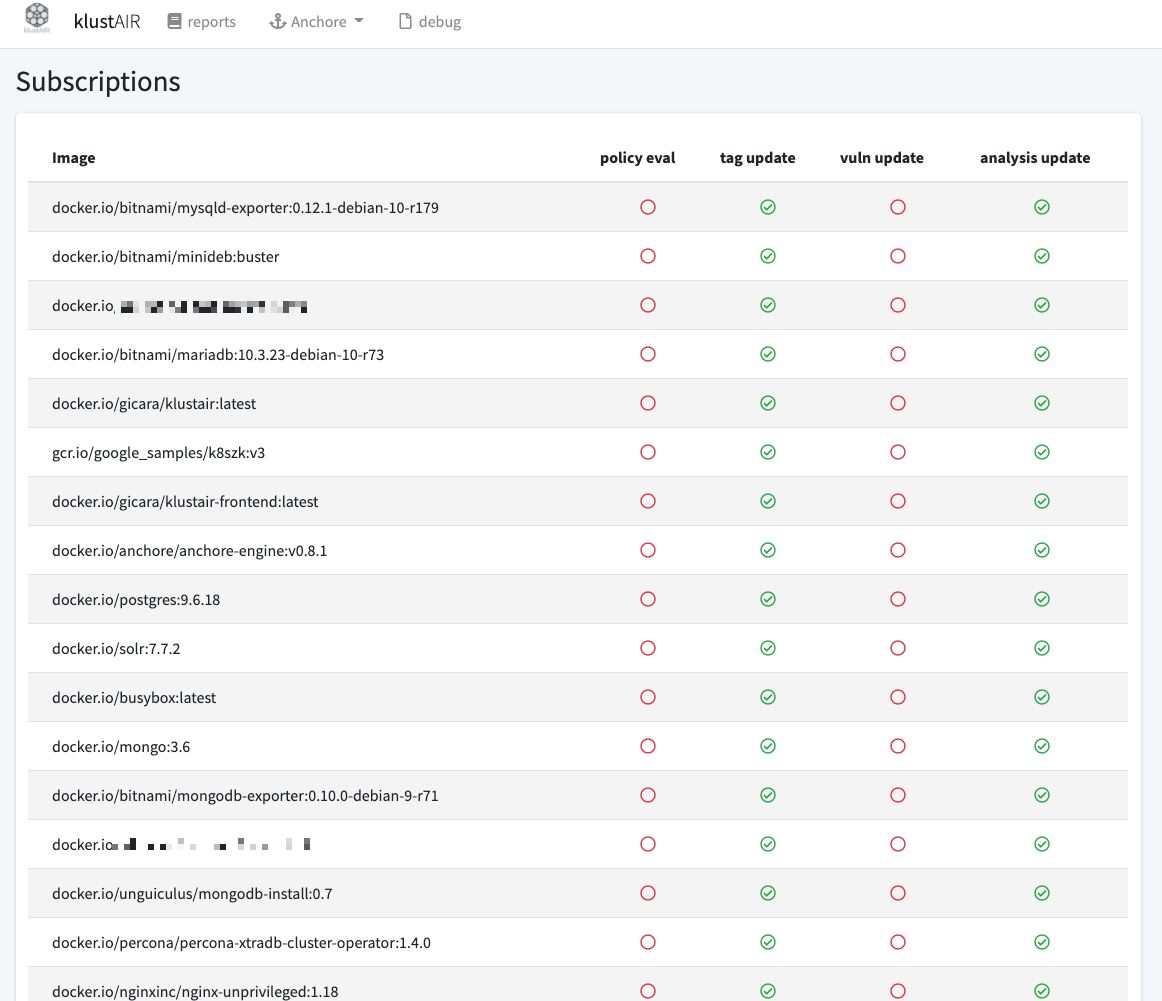Screen dimensions: 1162x1001
Task: Click tag update check for mariadb:10.3.23 image
Action: tap(768, 353)
